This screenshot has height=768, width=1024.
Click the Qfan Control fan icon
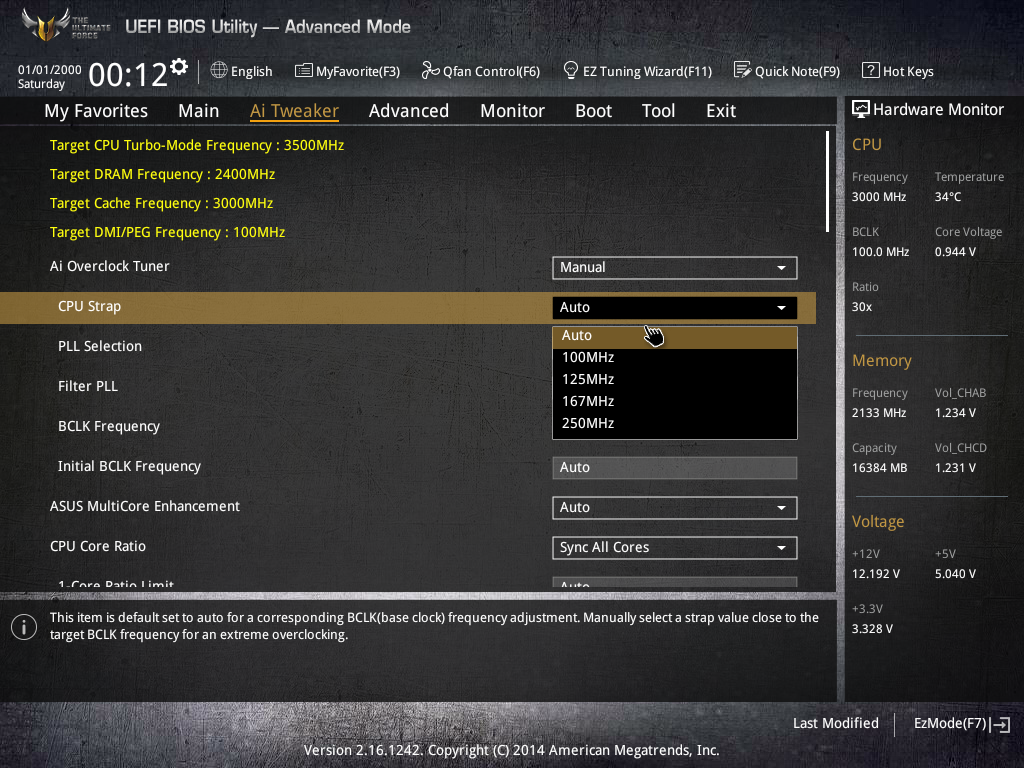tap(430, 70)
